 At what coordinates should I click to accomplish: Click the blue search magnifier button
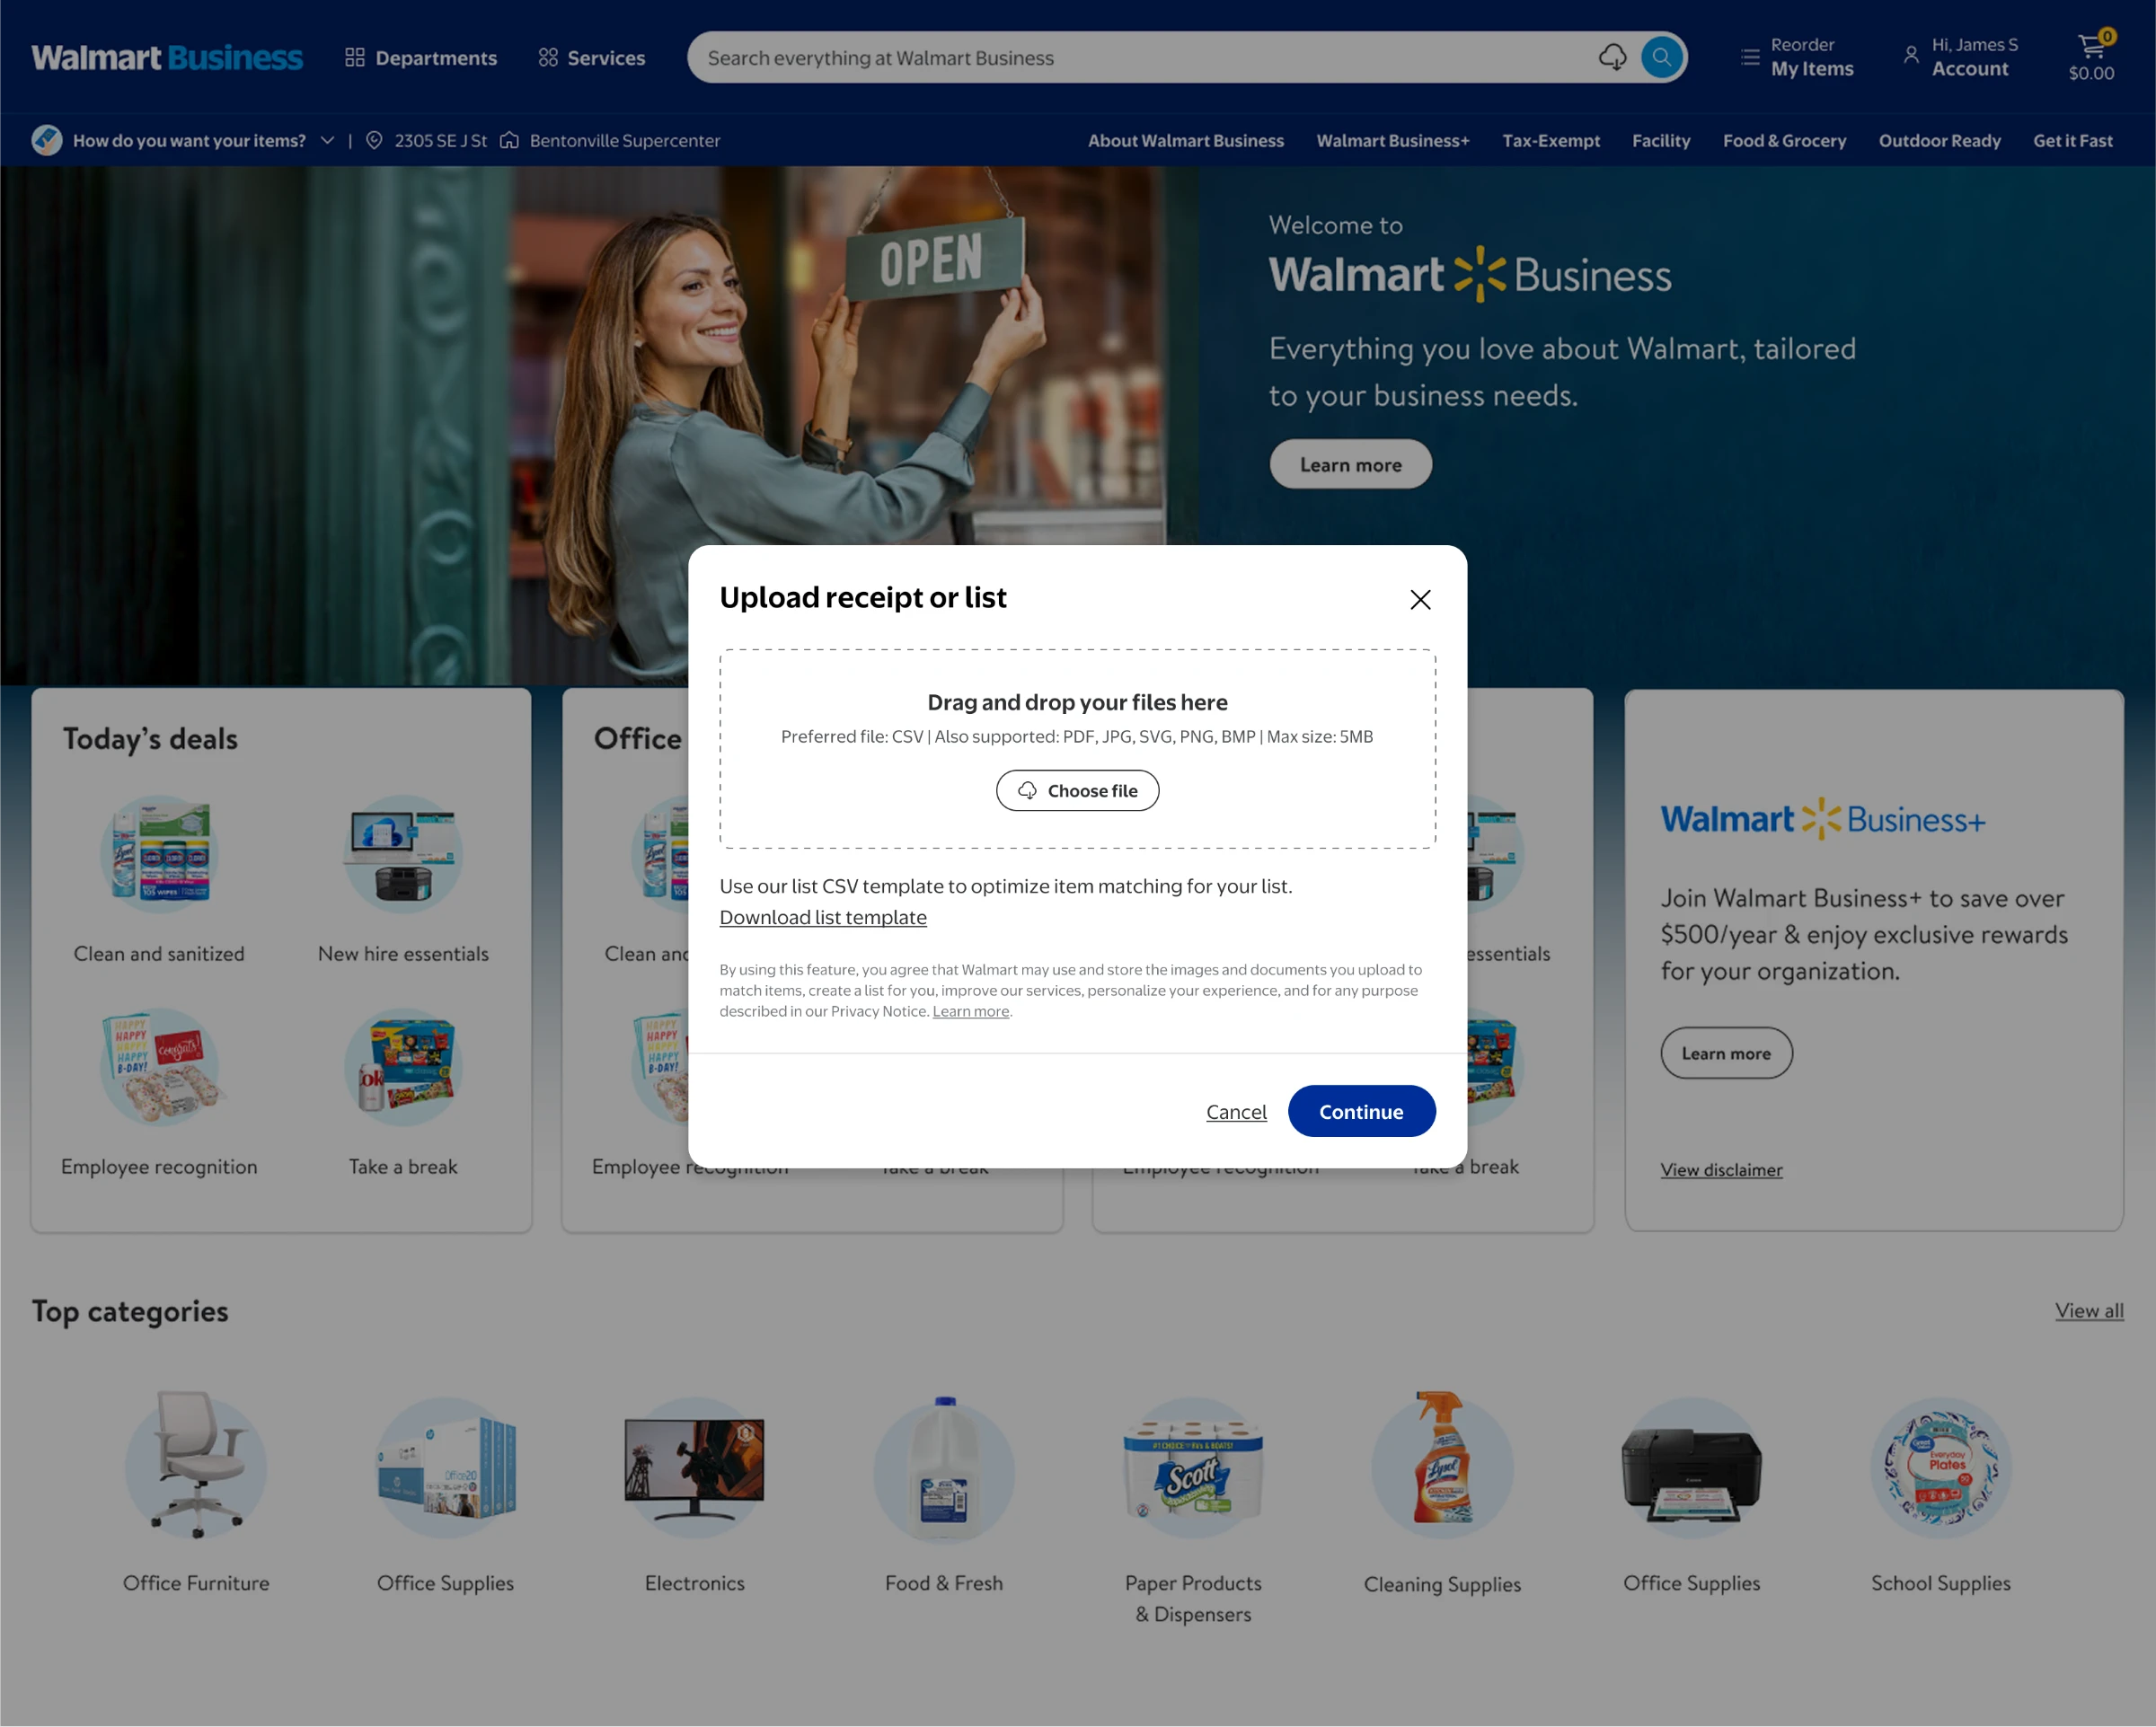[1661, 57]
